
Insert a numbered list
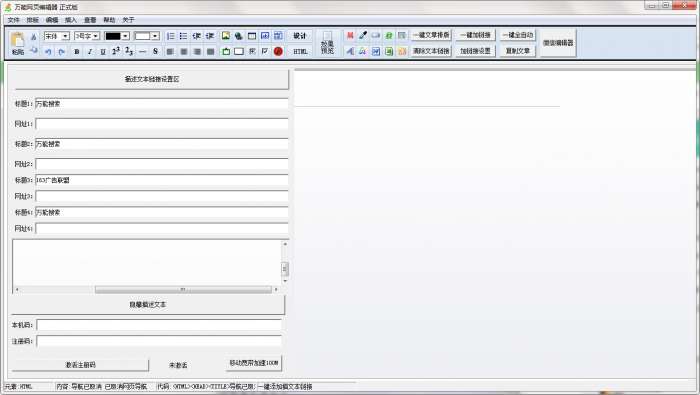click(171, 36)
